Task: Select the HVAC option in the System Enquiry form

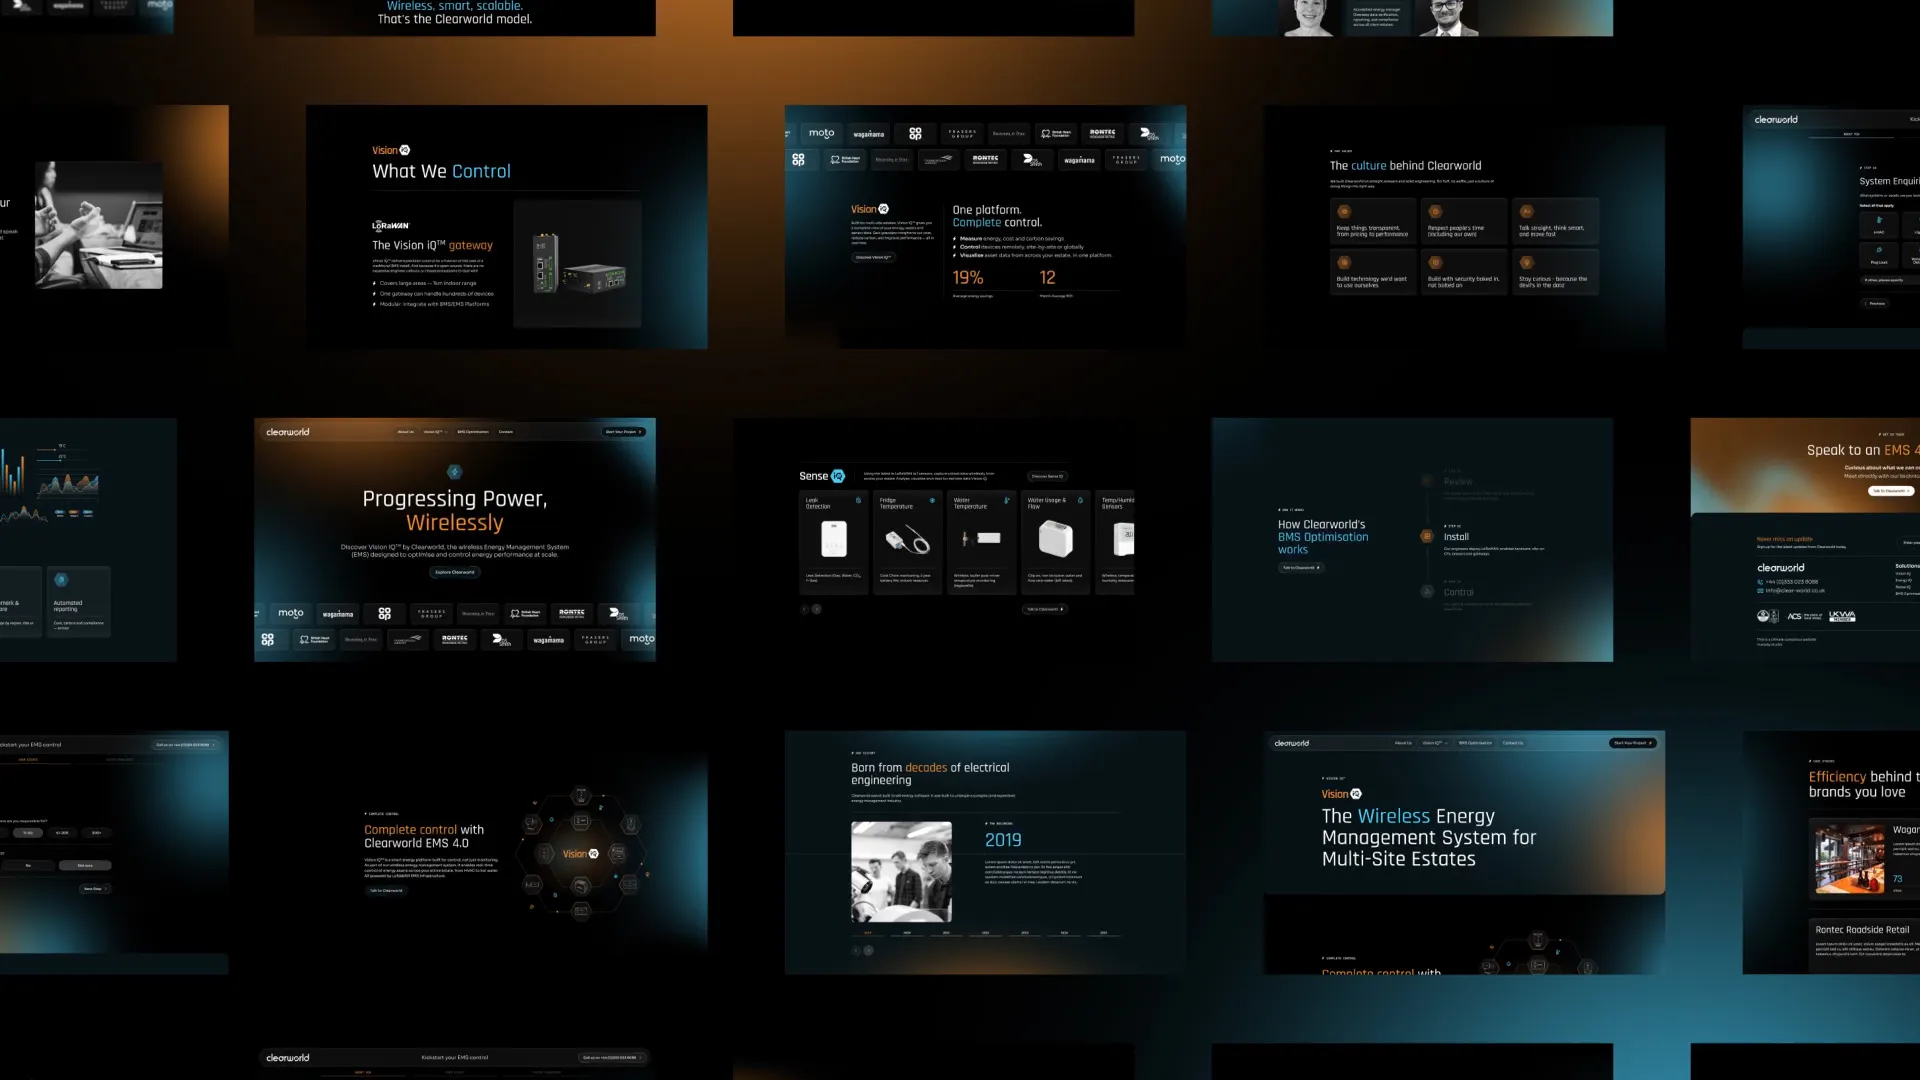Action: [x=1879, y=225]
